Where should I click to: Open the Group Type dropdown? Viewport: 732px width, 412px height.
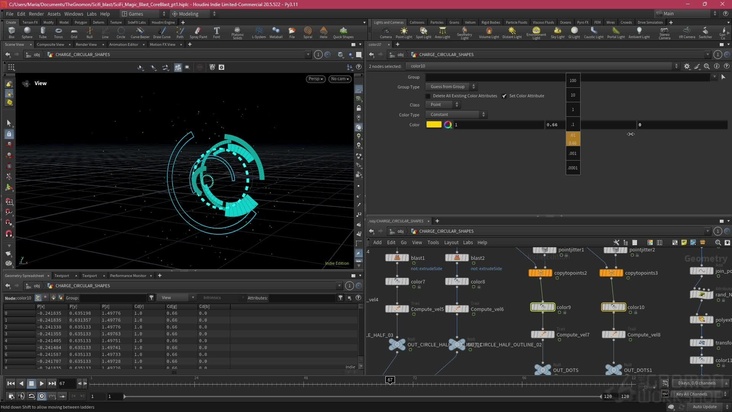[452, 87]
